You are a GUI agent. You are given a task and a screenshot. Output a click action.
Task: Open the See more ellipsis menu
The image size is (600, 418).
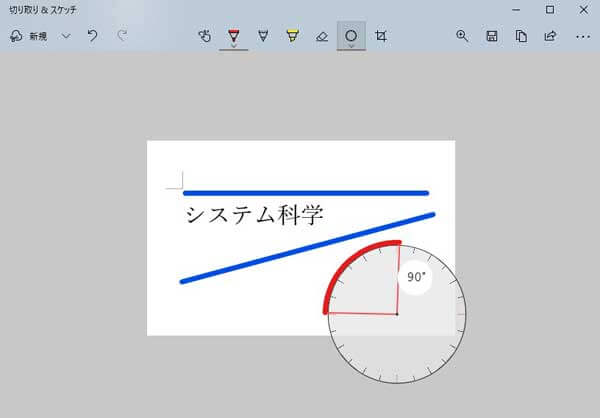583,37
